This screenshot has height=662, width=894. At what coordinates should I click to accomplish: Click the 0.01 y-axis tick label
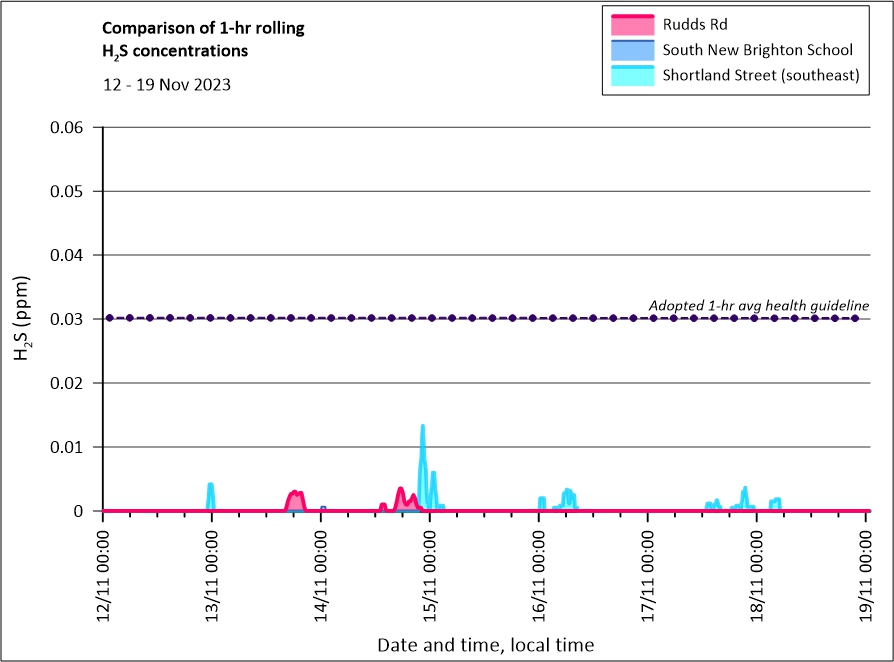(70, 447)
